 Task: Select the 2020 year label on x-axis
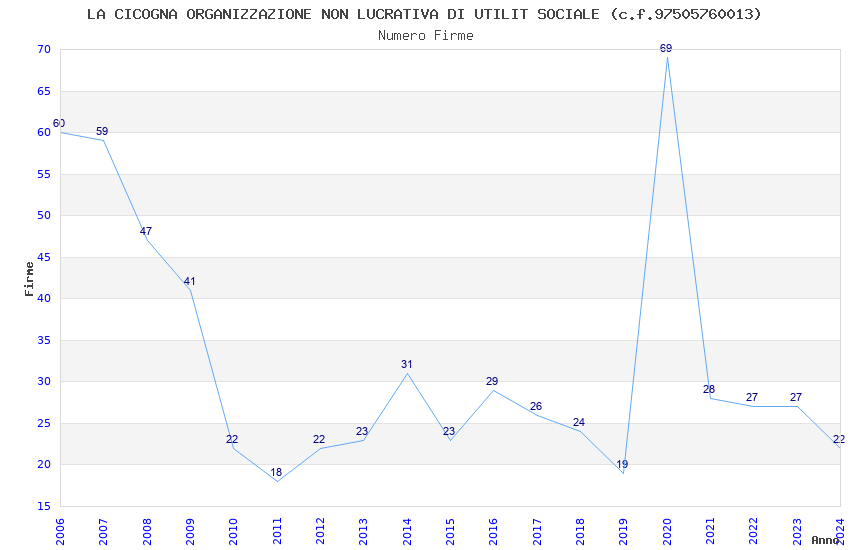click(667, 532)
